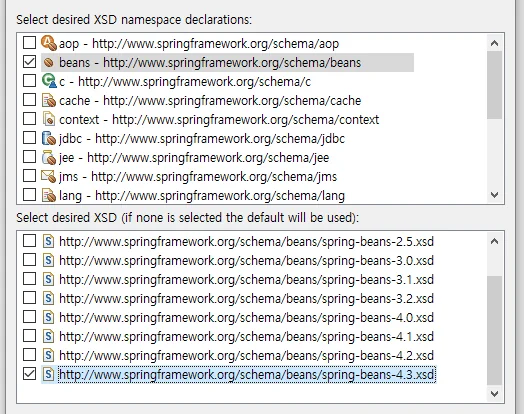Select the spring-beans-4.0.xsd URL text
524x414 pixels.
point(246,318)
